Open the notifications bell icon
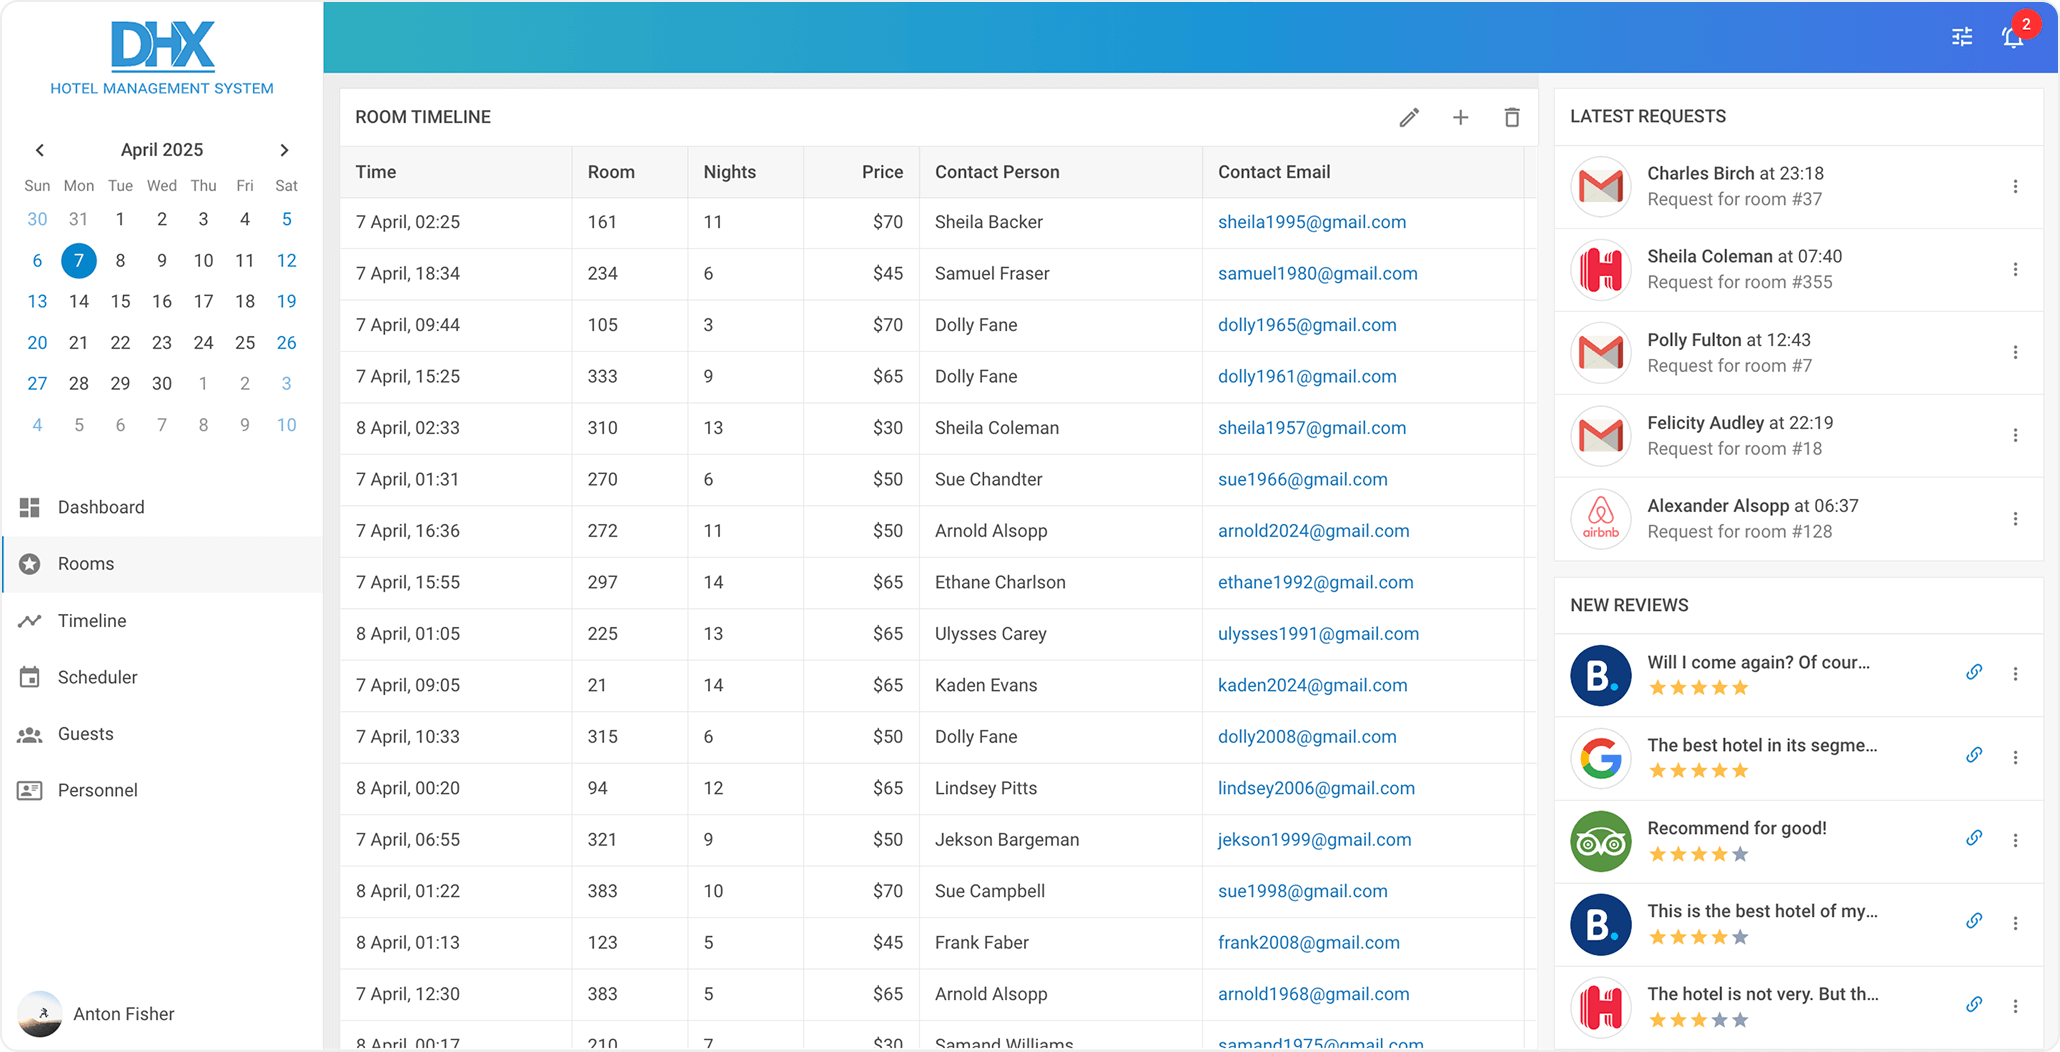Image resolution: width=2060 pixels, height=1052 pixels. (2013, 37)
